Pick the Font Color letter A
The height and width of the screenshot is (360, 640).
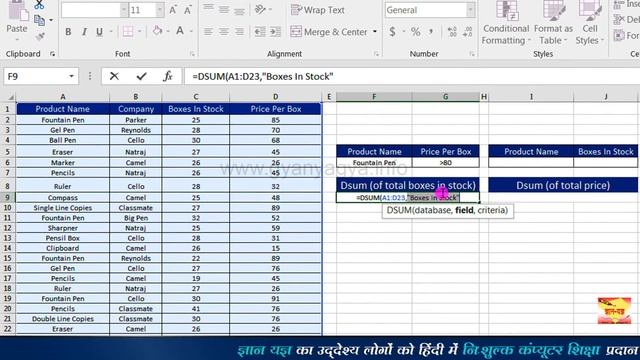(180, 31)
